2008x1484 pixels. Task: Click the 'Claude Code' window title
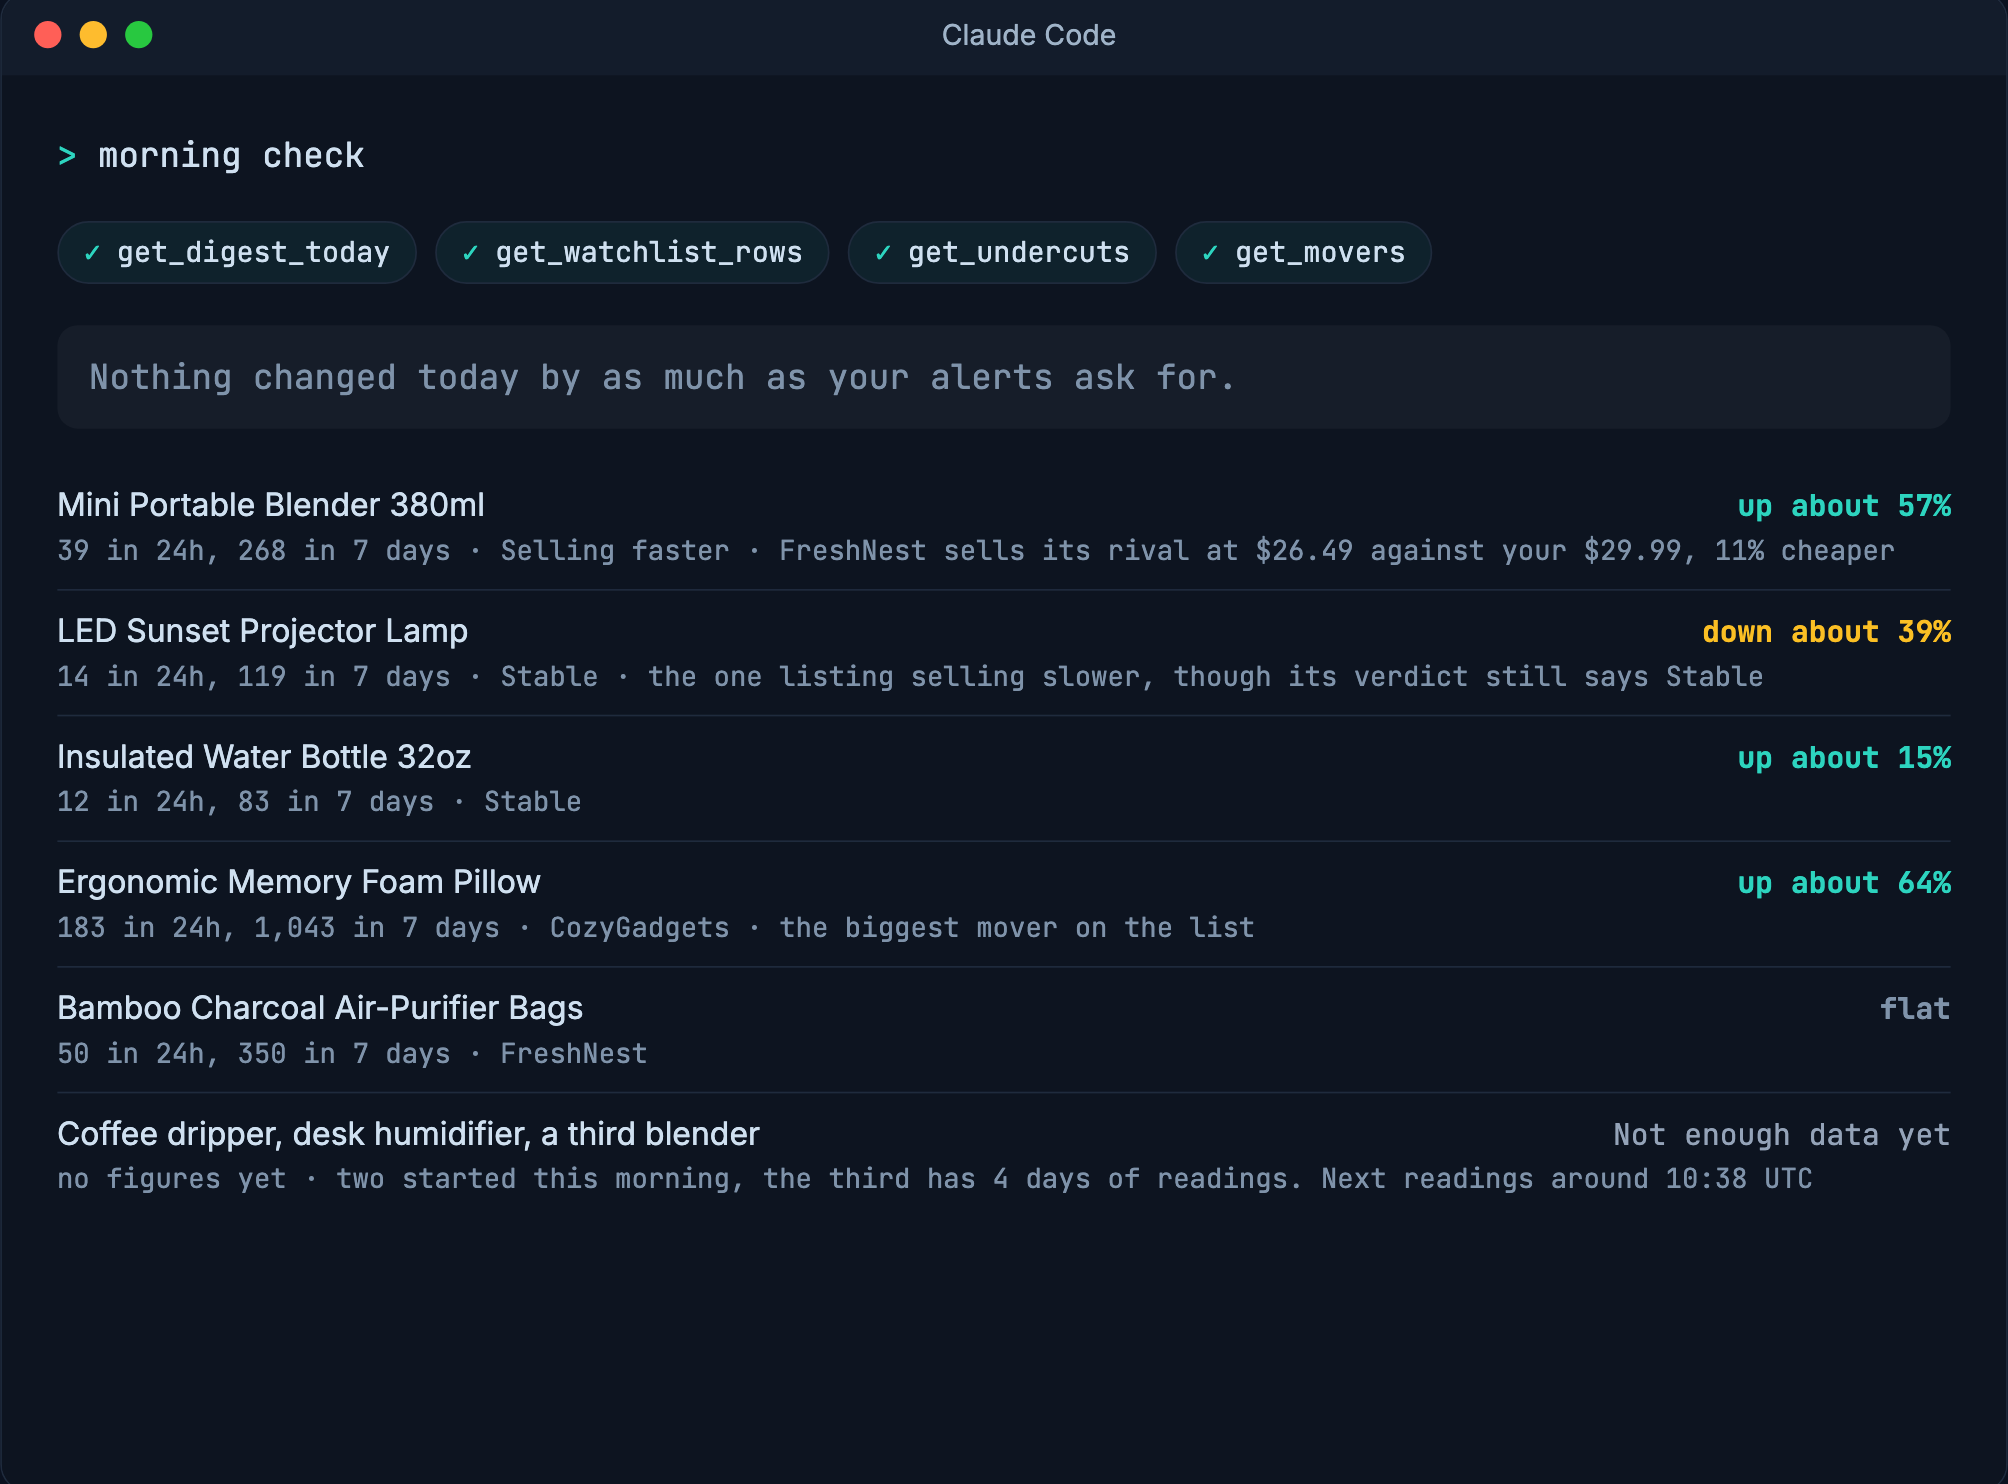coord(1028,35)
